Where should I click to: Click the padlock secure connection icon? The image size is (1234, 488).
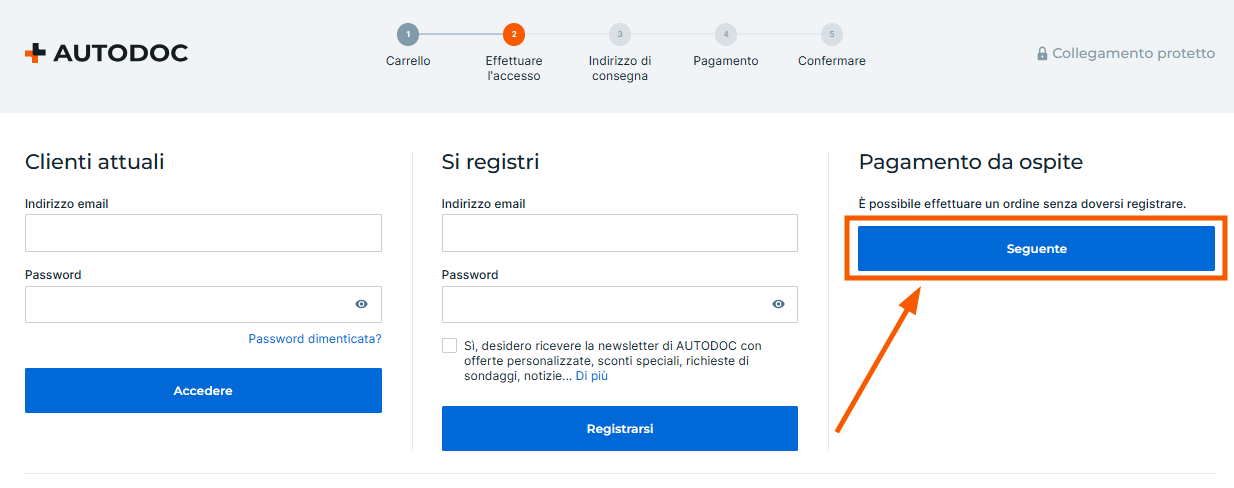click(x=1042, y=53)
